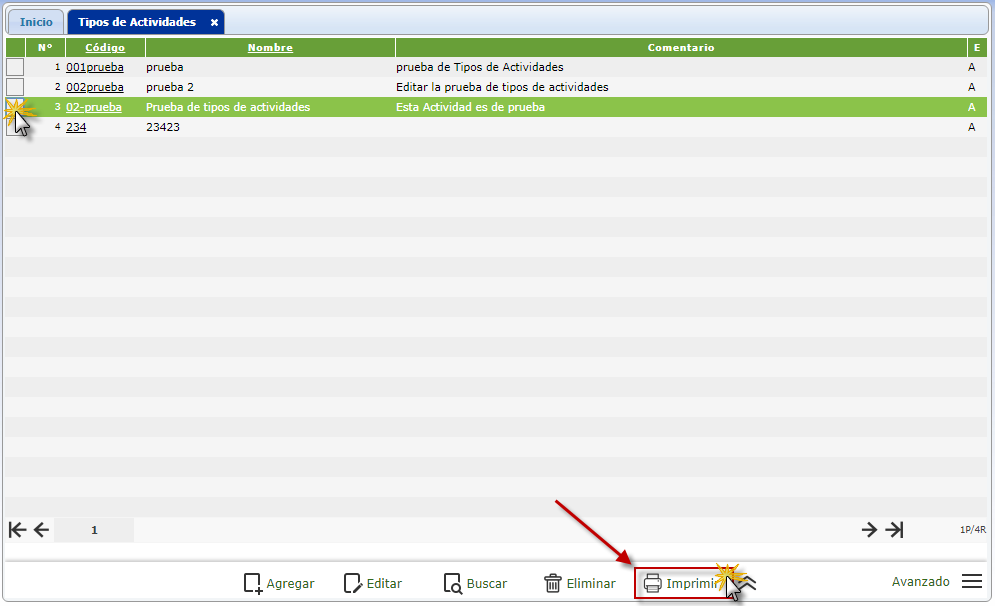Check the box for row 001prueba

15,67
